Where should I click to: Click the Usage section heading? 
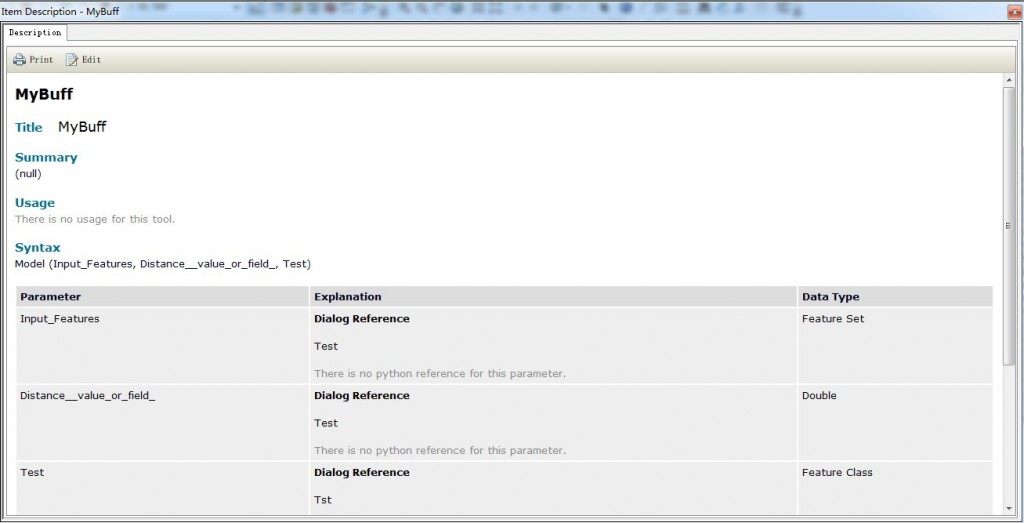tap(35, 203)
